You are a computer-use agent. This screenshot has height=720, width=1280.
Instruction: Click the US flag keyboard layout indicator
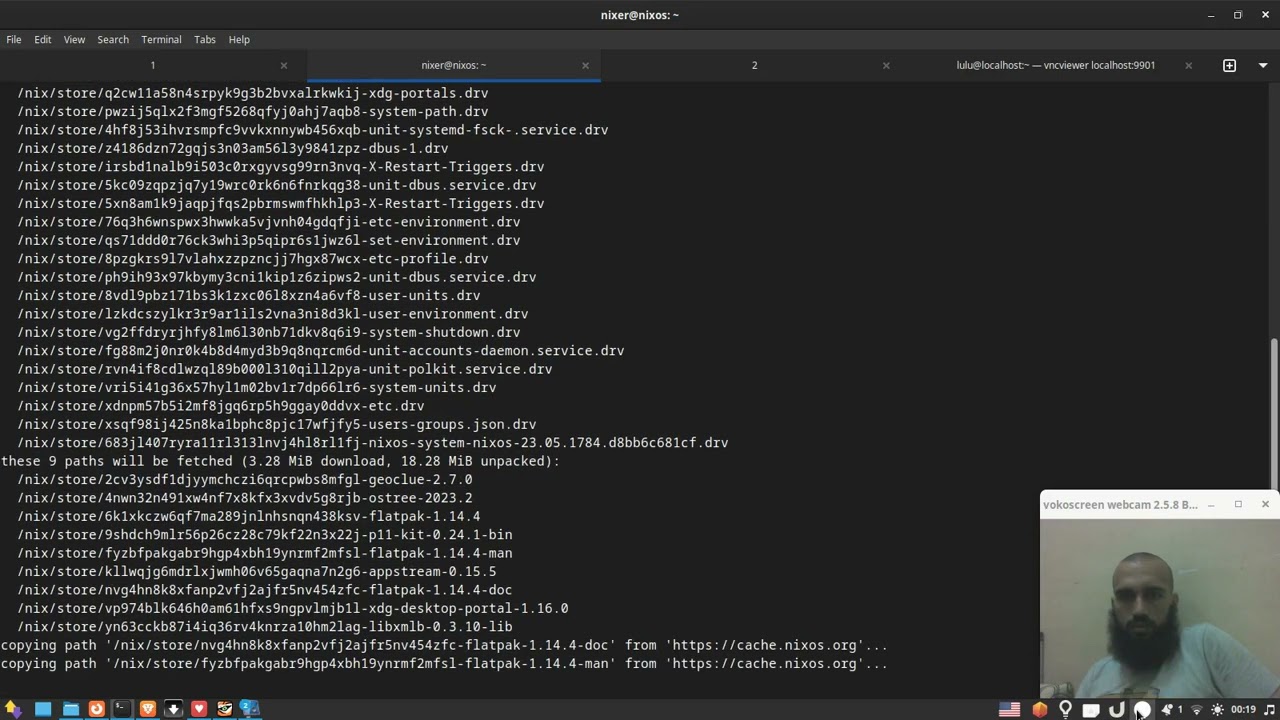pyautogui.click(x=1010, y=710)
